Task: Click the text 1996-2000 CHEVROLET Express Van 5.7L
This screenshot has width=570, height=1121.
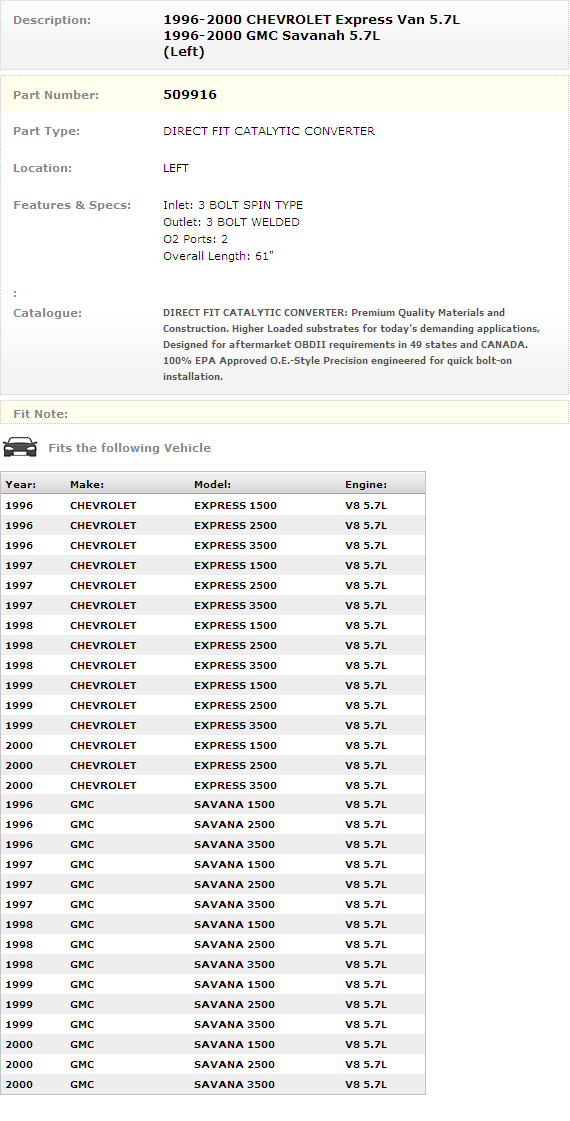Action: (x=312, y=20)
